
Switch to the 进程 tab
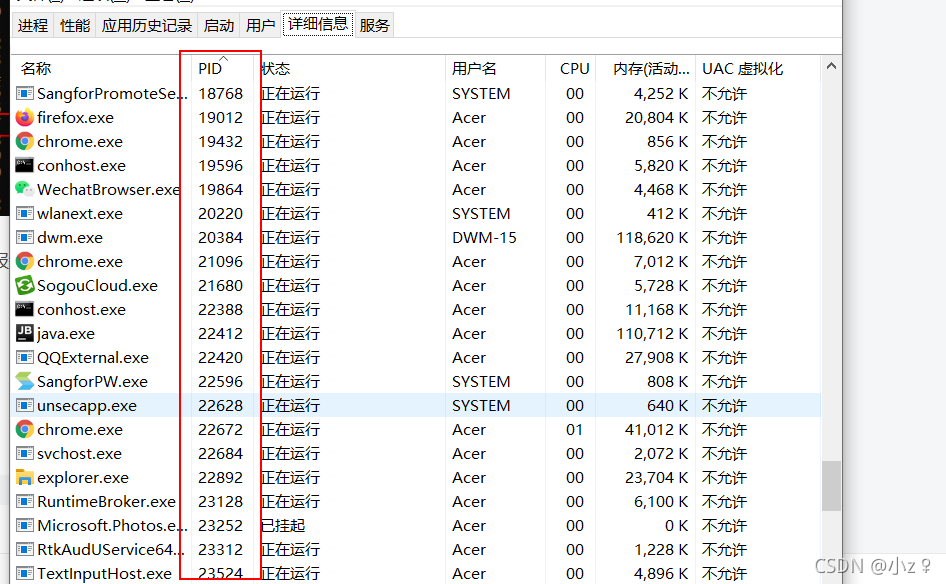(32, 25)
